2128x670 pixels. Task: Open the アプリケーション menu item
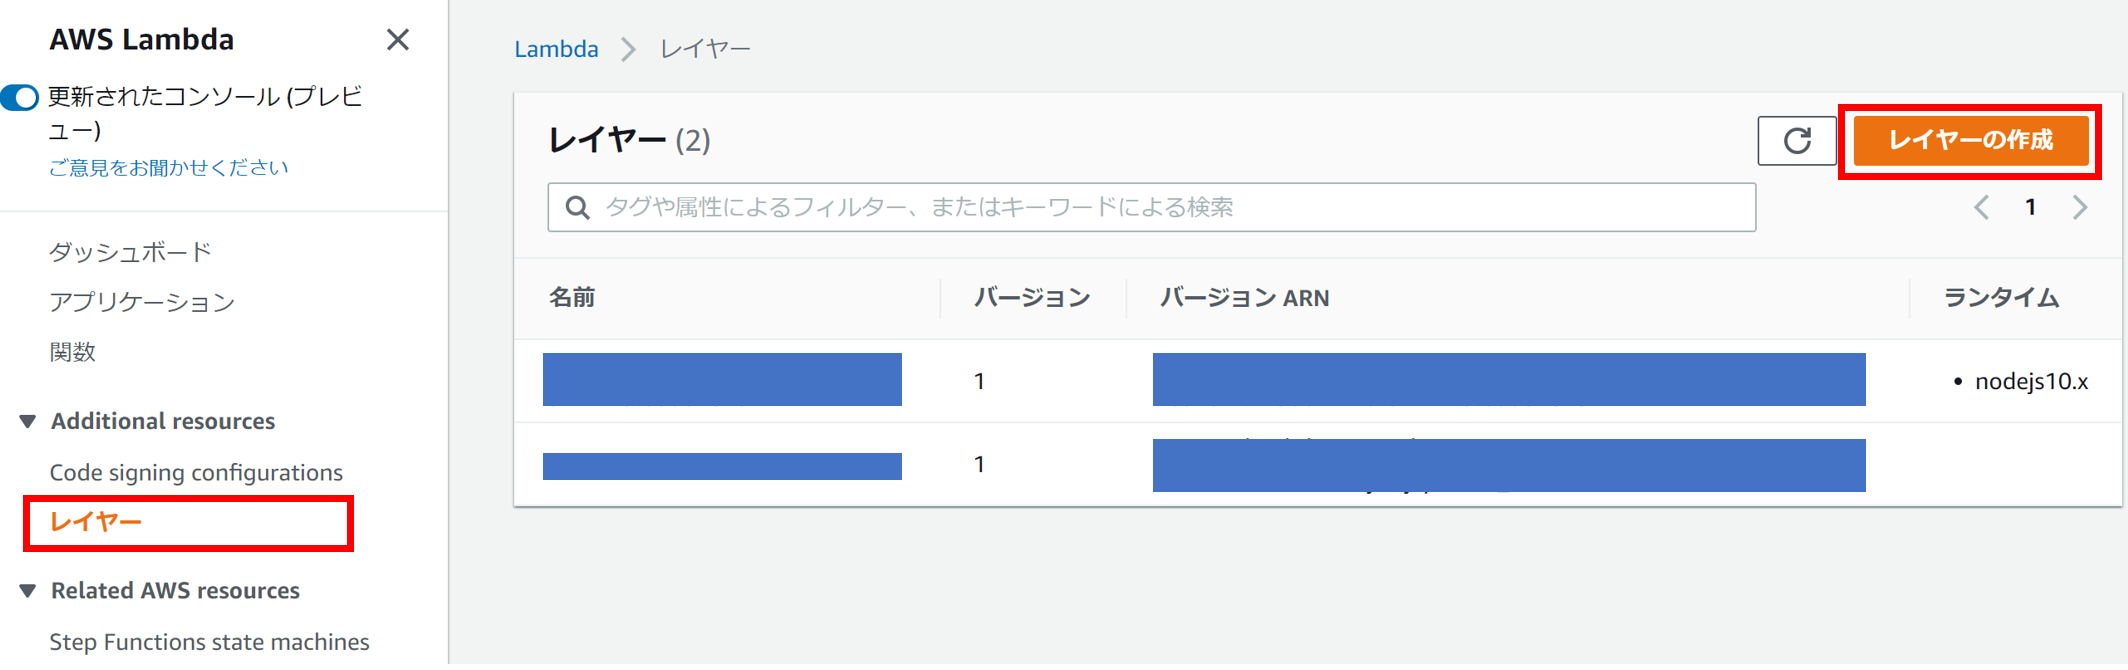142,302
